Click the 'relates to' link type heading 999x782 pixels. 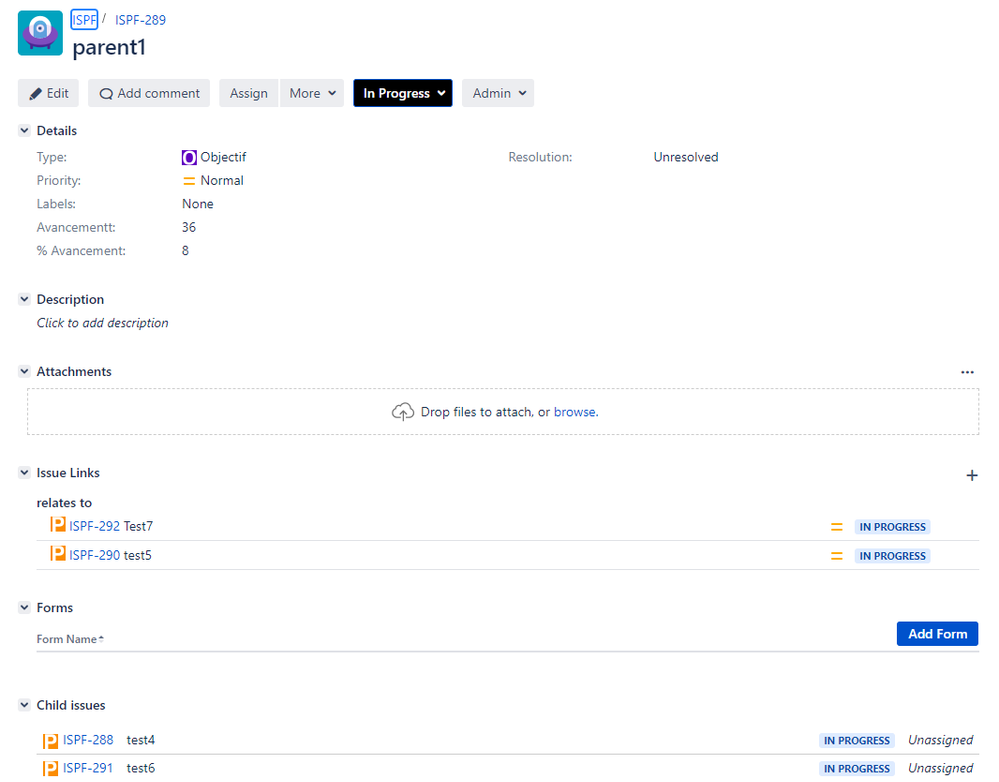[x=64, y=503]
